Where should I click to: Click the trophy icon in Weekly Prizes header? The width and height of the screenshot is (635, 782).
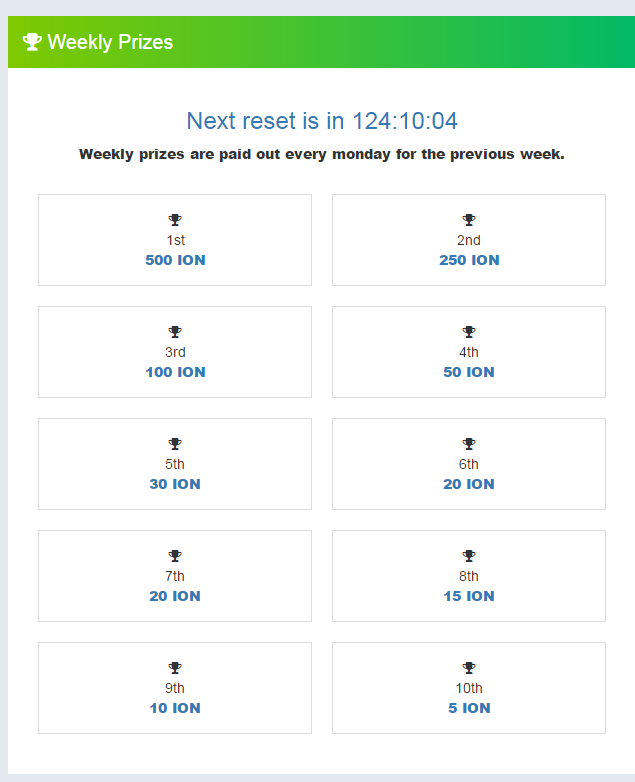click(32, 42)
